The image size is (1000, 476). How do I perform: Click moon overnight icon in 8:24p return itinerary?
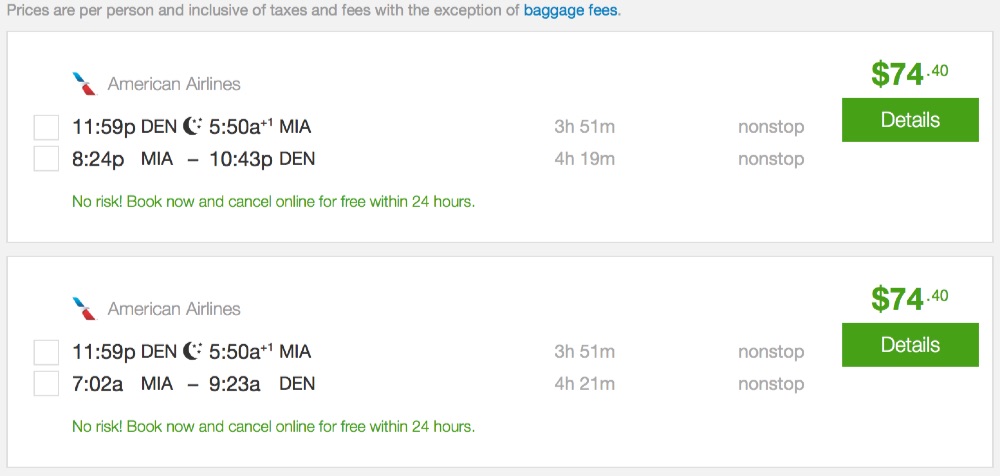point(192,127)
